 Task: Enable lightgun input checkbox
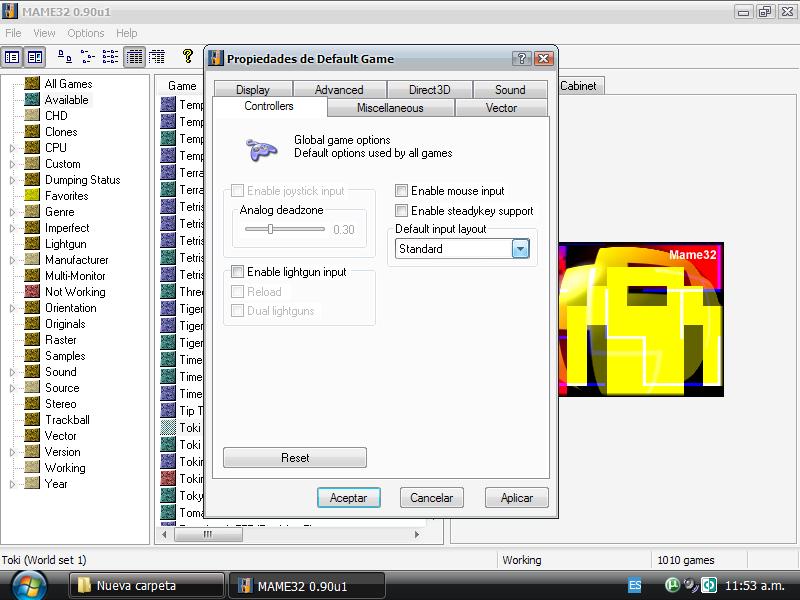[x=237, y=271]
